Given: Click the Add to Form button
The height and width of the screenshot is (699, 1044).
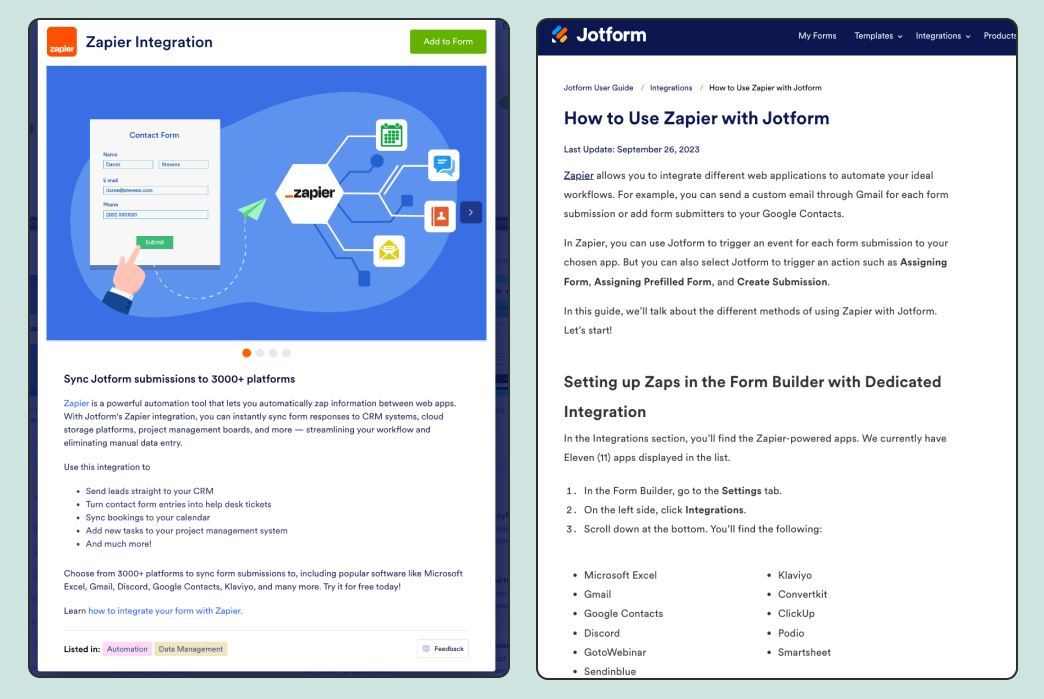Looking at the screenshot, I should [448, 41].
